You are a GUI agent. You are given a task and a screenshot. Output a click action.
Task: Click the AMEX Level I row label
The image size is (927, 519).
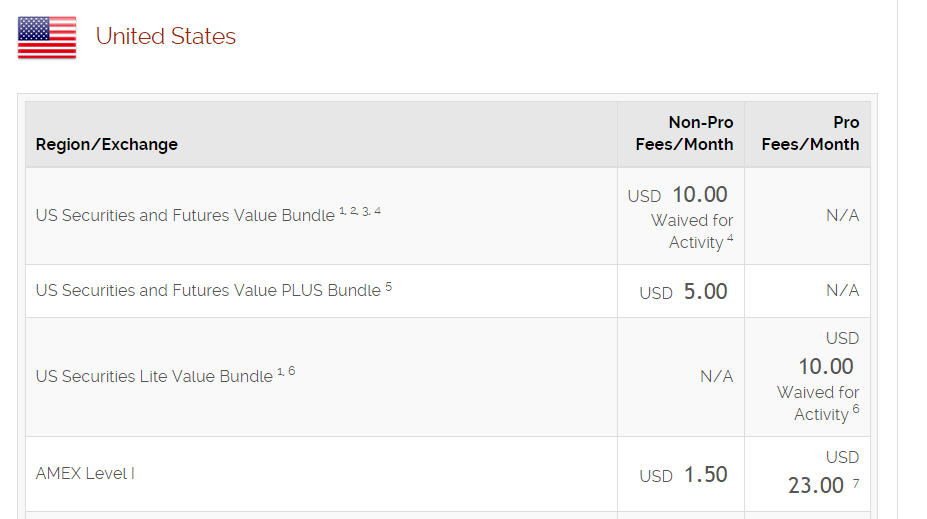pyautogui.click(x=85, y=473)
